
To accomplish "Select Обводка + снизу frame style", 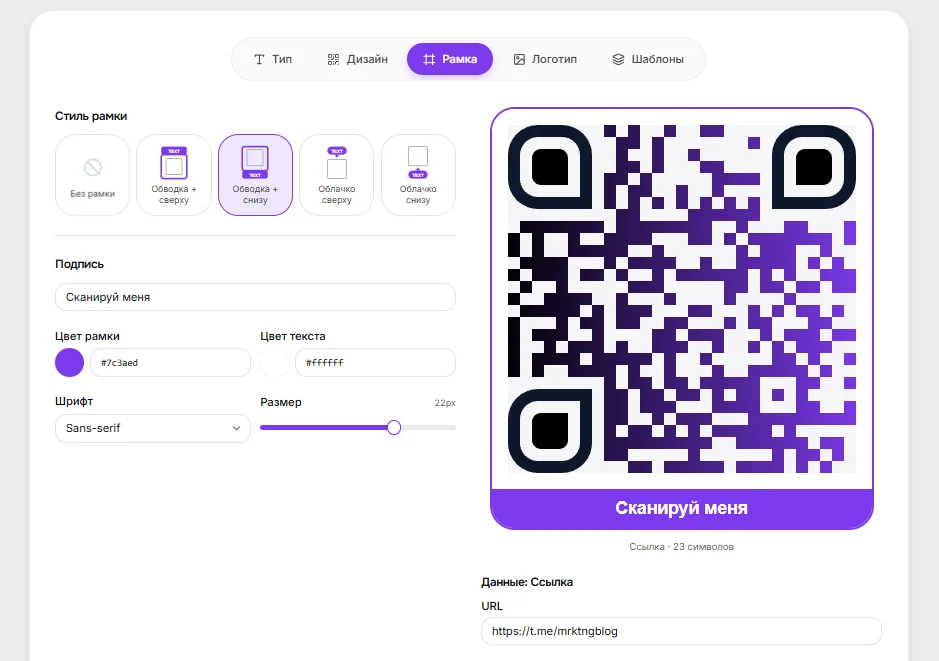I will (255, 175).
